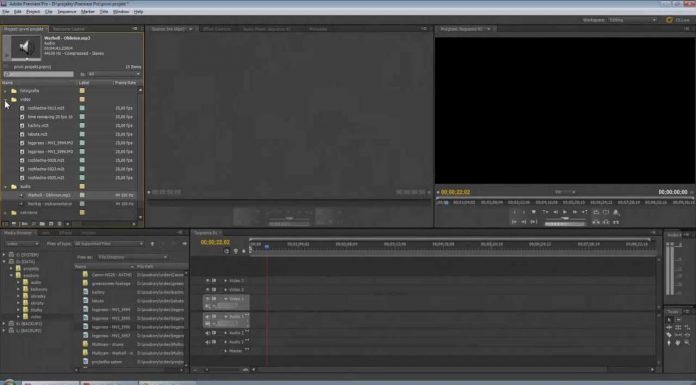The image size is (696, 385).
Task: Open the Files of type dropdown
Action: pos(109,244)
